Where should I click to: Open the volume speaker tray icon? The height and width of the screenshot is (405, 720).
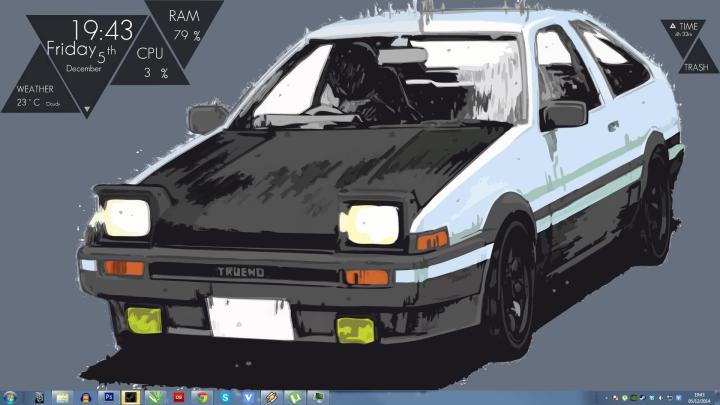click(x=660, y=398)
